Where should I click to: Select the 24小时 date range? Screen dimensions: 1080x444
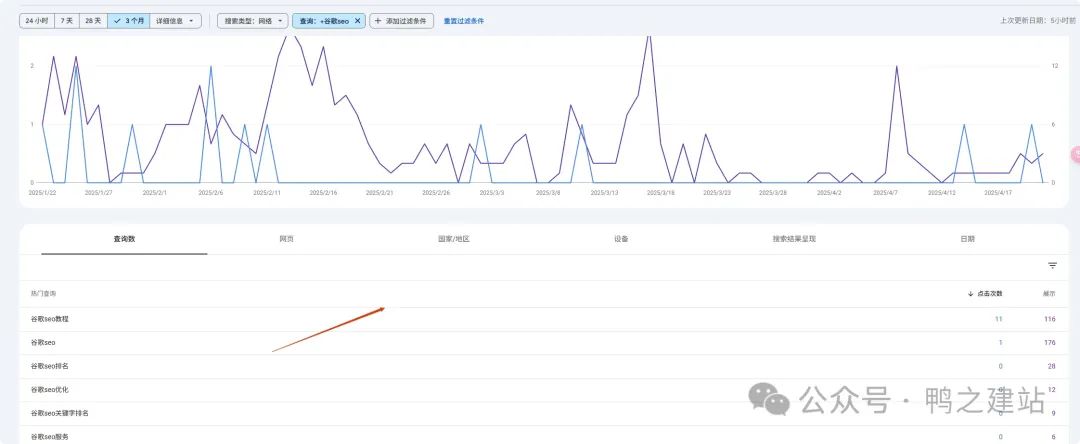37,21
